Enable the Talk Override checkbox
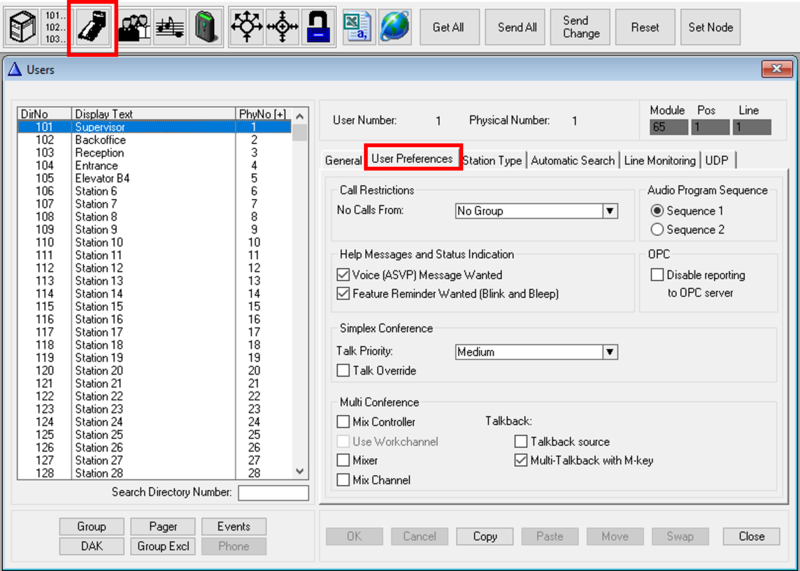This screenshot has height=571, width=800. coord(343,370)
